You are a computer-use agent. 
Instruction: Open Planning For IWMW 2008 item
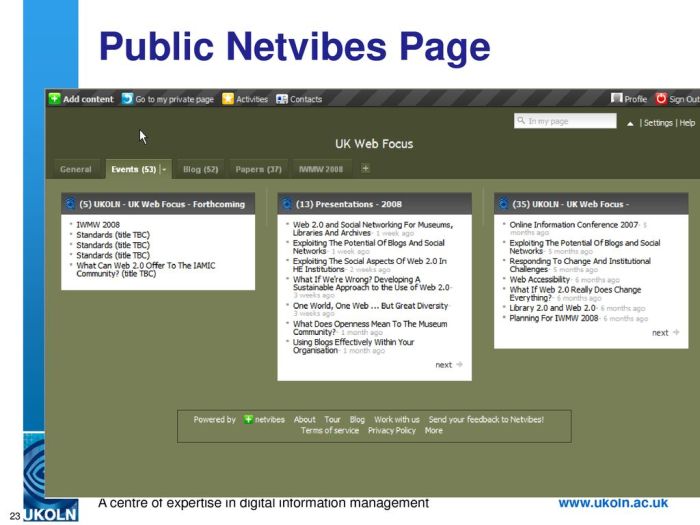[554, 318]
